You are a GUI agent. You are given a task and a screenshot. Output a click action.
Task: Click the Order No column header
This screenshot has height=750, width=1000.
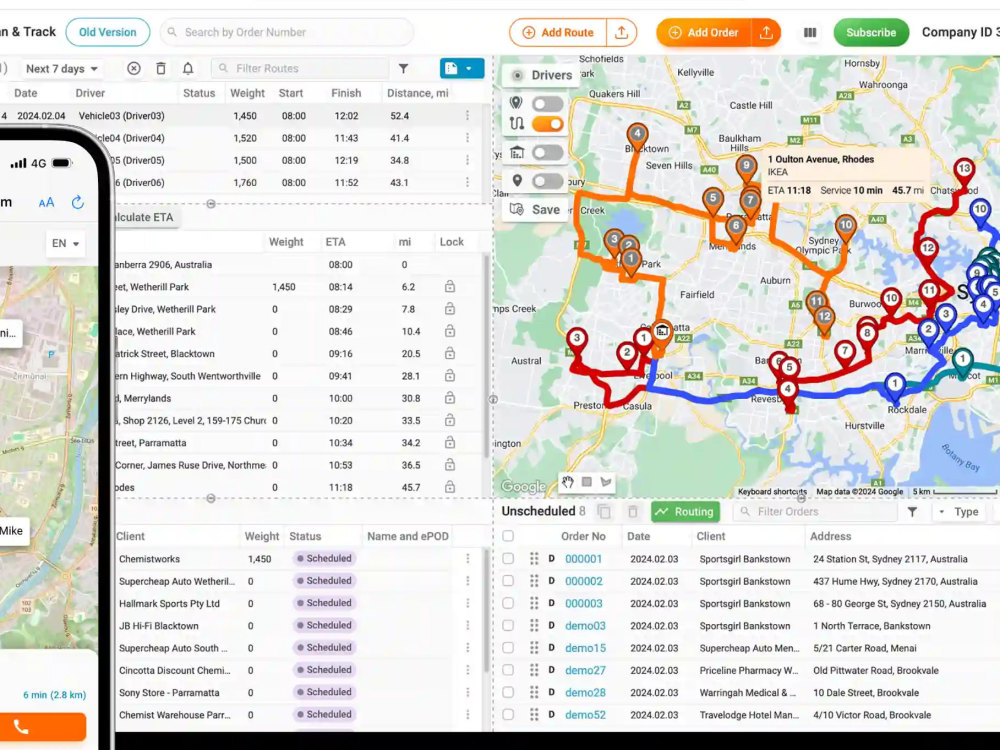click(583, 536)
